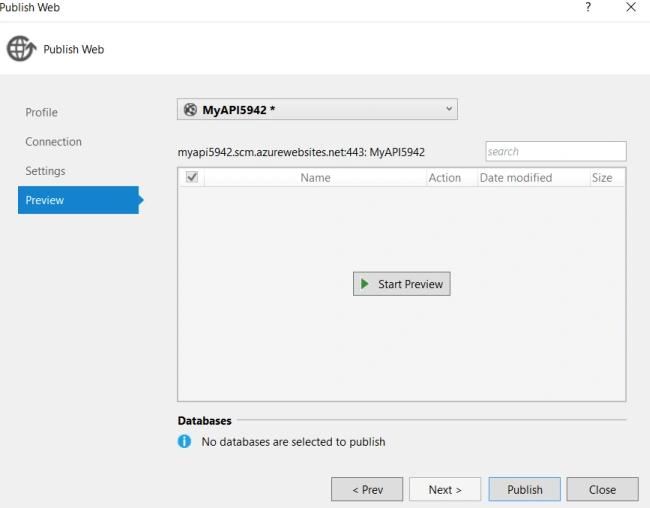The width and height of the screenshot is (650, 508).
Task: Click the Next > button
Action: point(445,489)
